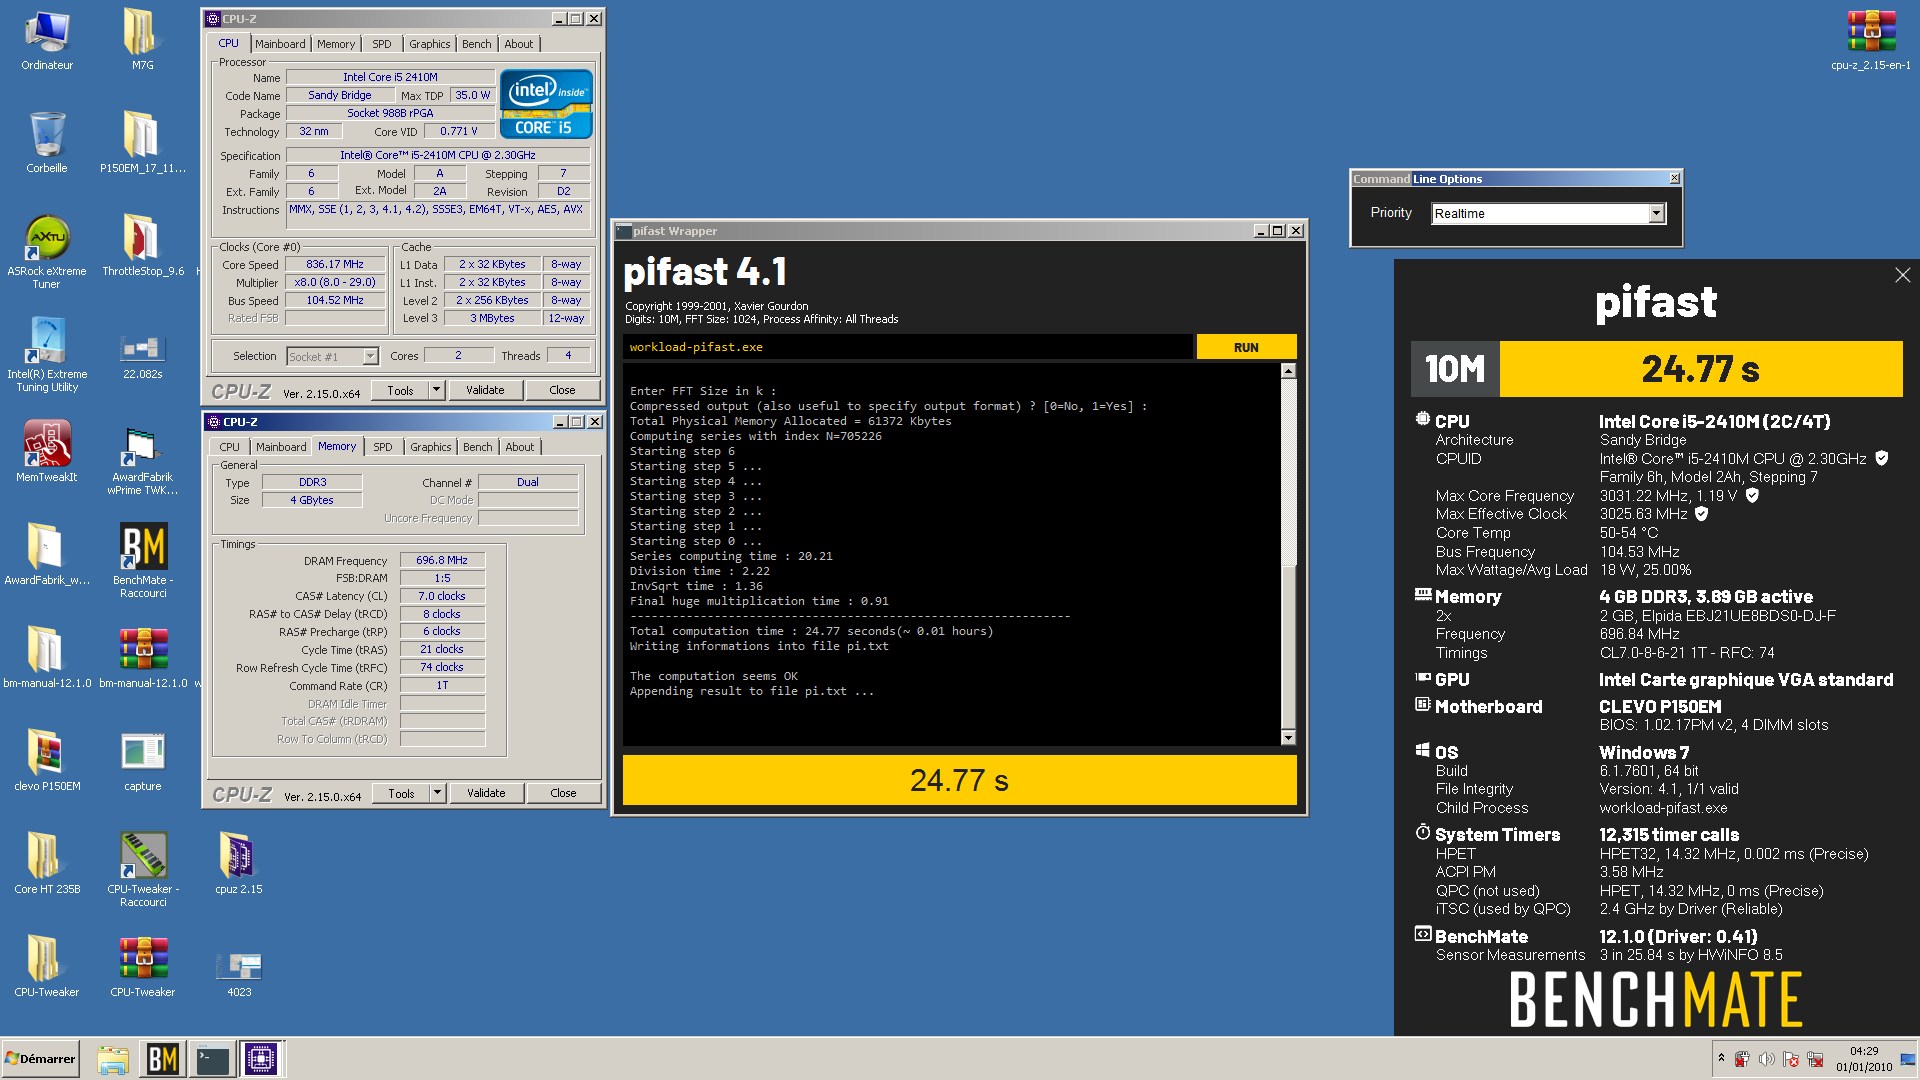The width and height of the screenshot is (1920, 1080).
Task: Click the Action Center flag tray icon
Action: point(1790,1059)
